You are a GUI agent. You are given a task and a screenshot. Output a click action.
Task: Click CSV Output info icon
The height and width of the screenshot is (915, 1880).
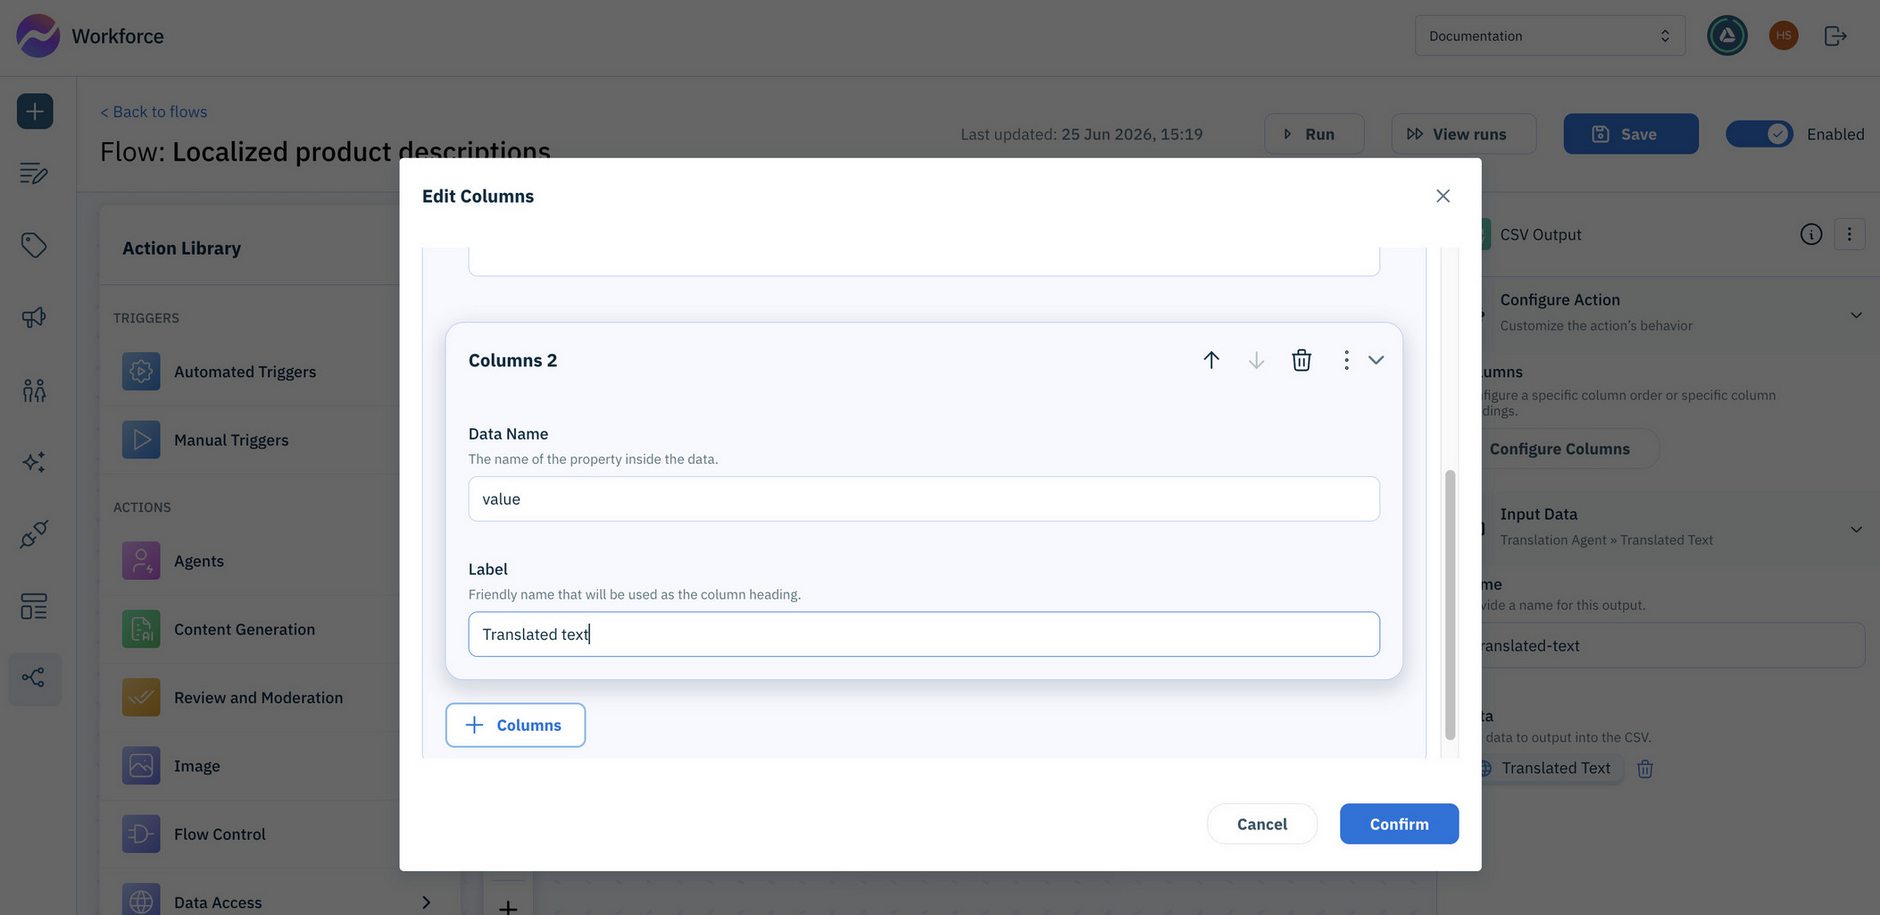[1811, 234]
